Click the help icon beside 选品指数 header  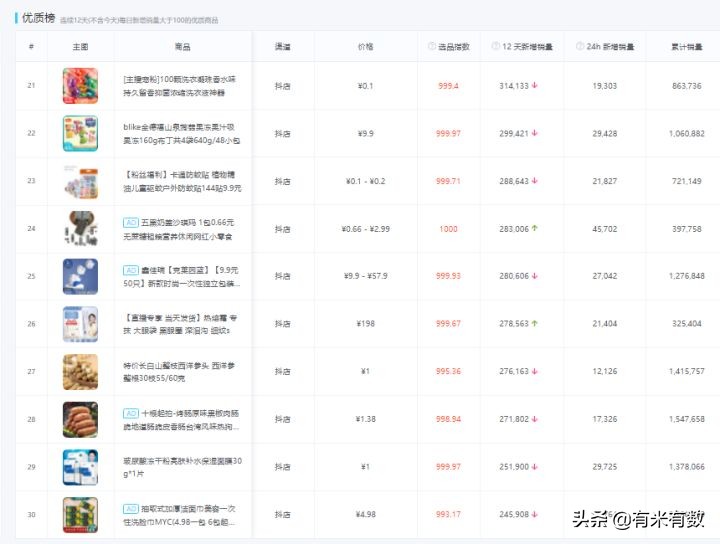[432, 46]
